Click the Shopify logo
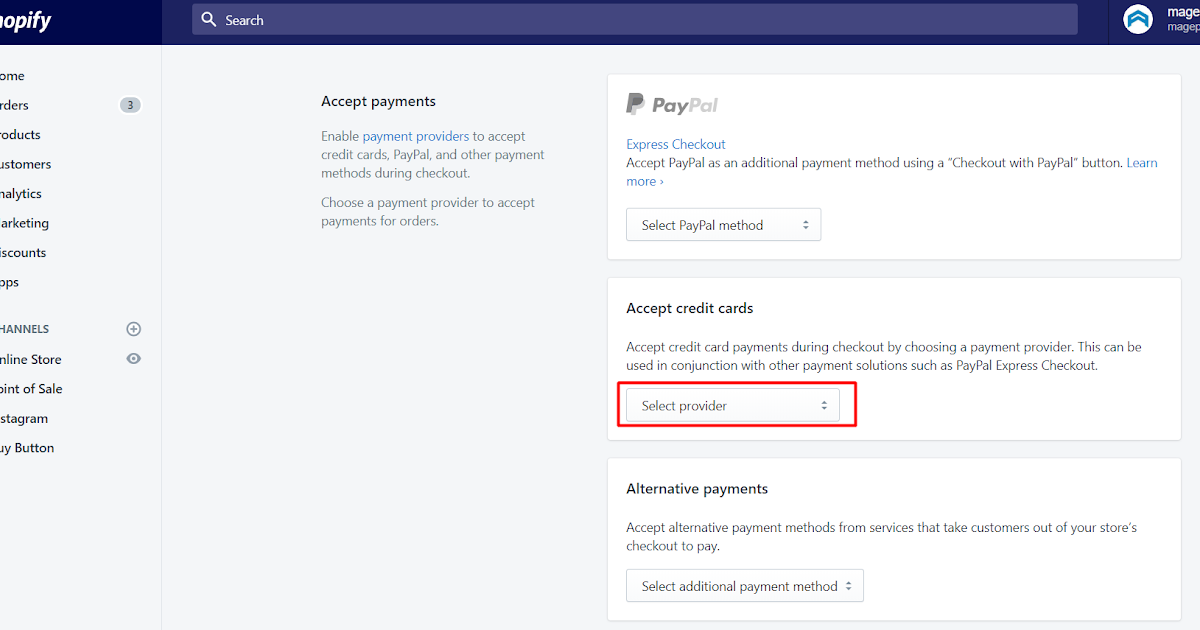This screenshot has width=1200, height=630. [x=25, y=21]
